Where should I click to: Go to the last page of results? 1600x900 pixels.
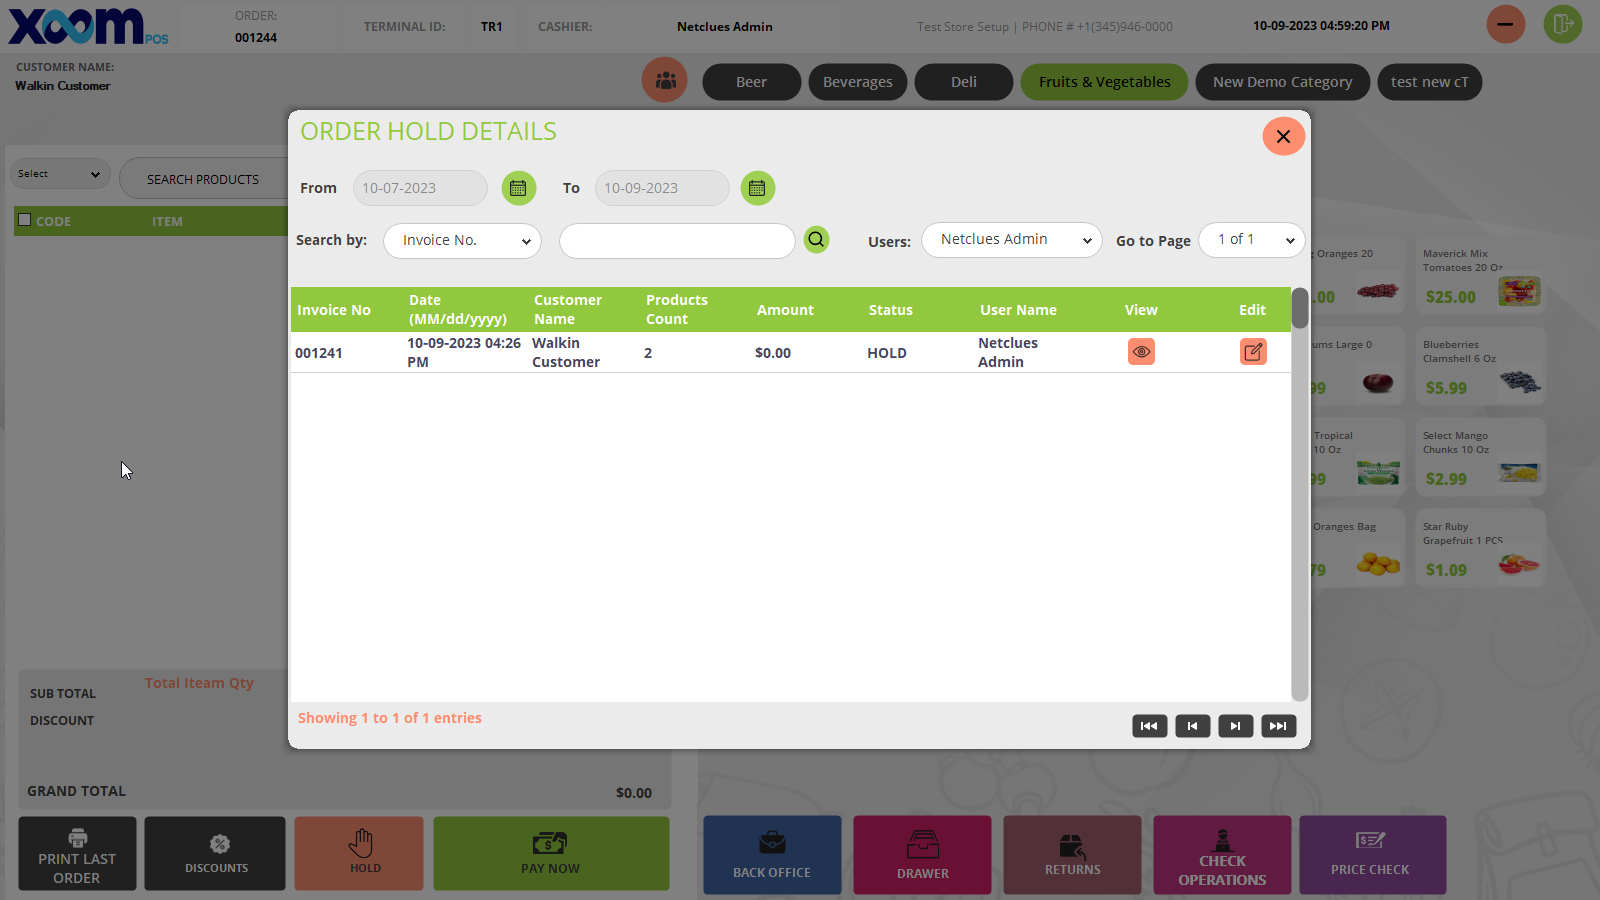click(1278, 726)
